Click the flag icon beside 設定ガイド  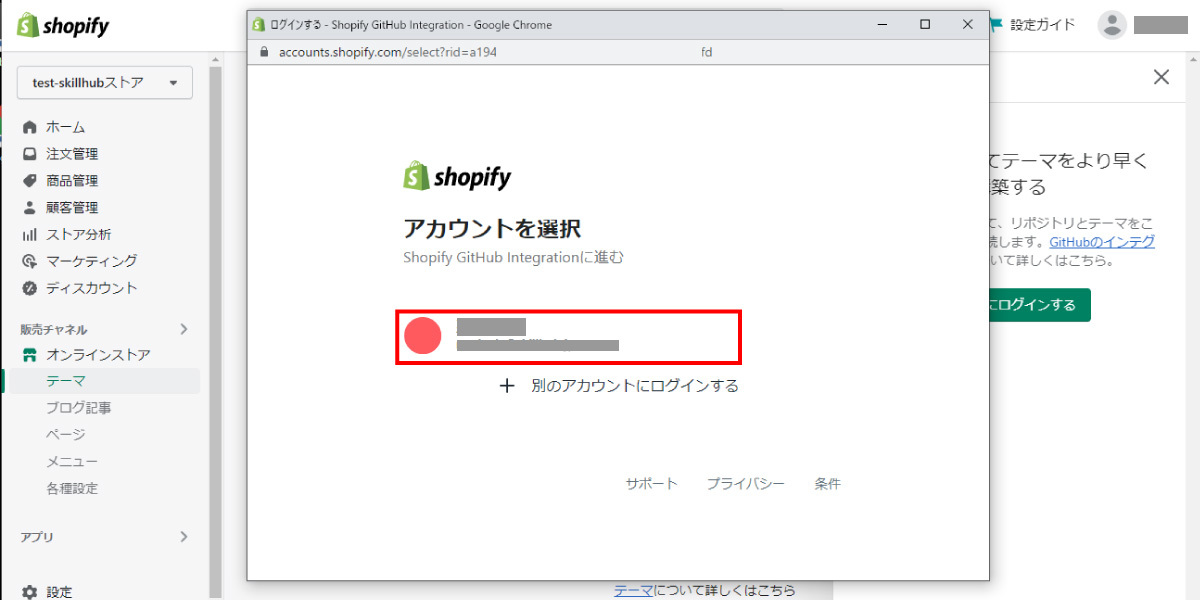point(996,25)
